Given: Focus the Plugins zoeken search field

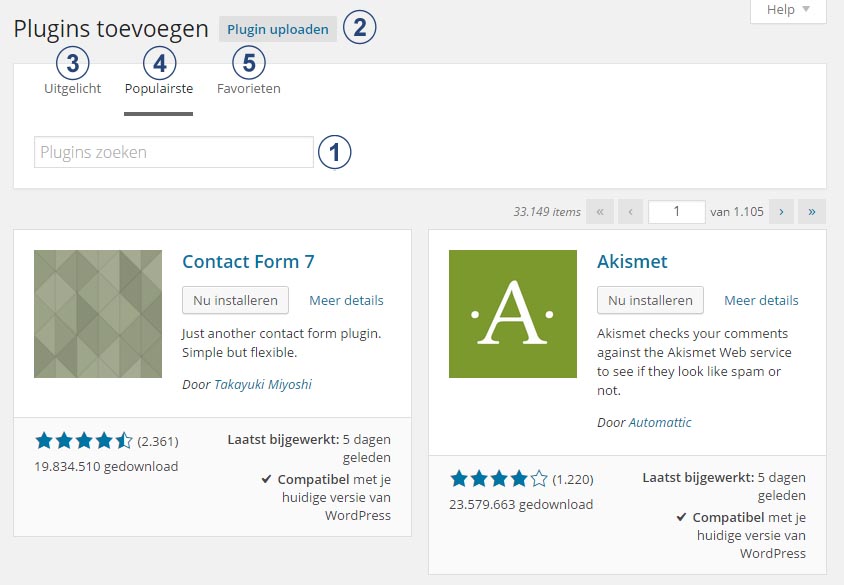Looking at the screenshot, I should point(174,152).
